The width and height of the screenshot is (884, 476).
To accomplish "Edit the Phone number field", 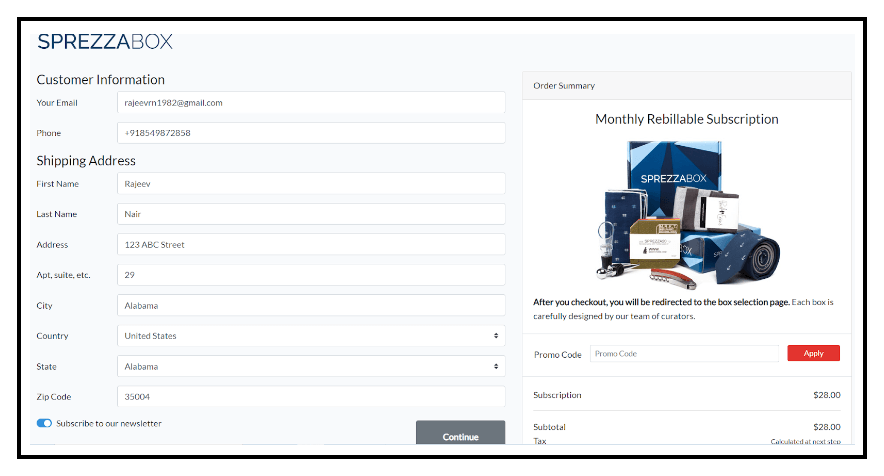I will click(311, 133).
